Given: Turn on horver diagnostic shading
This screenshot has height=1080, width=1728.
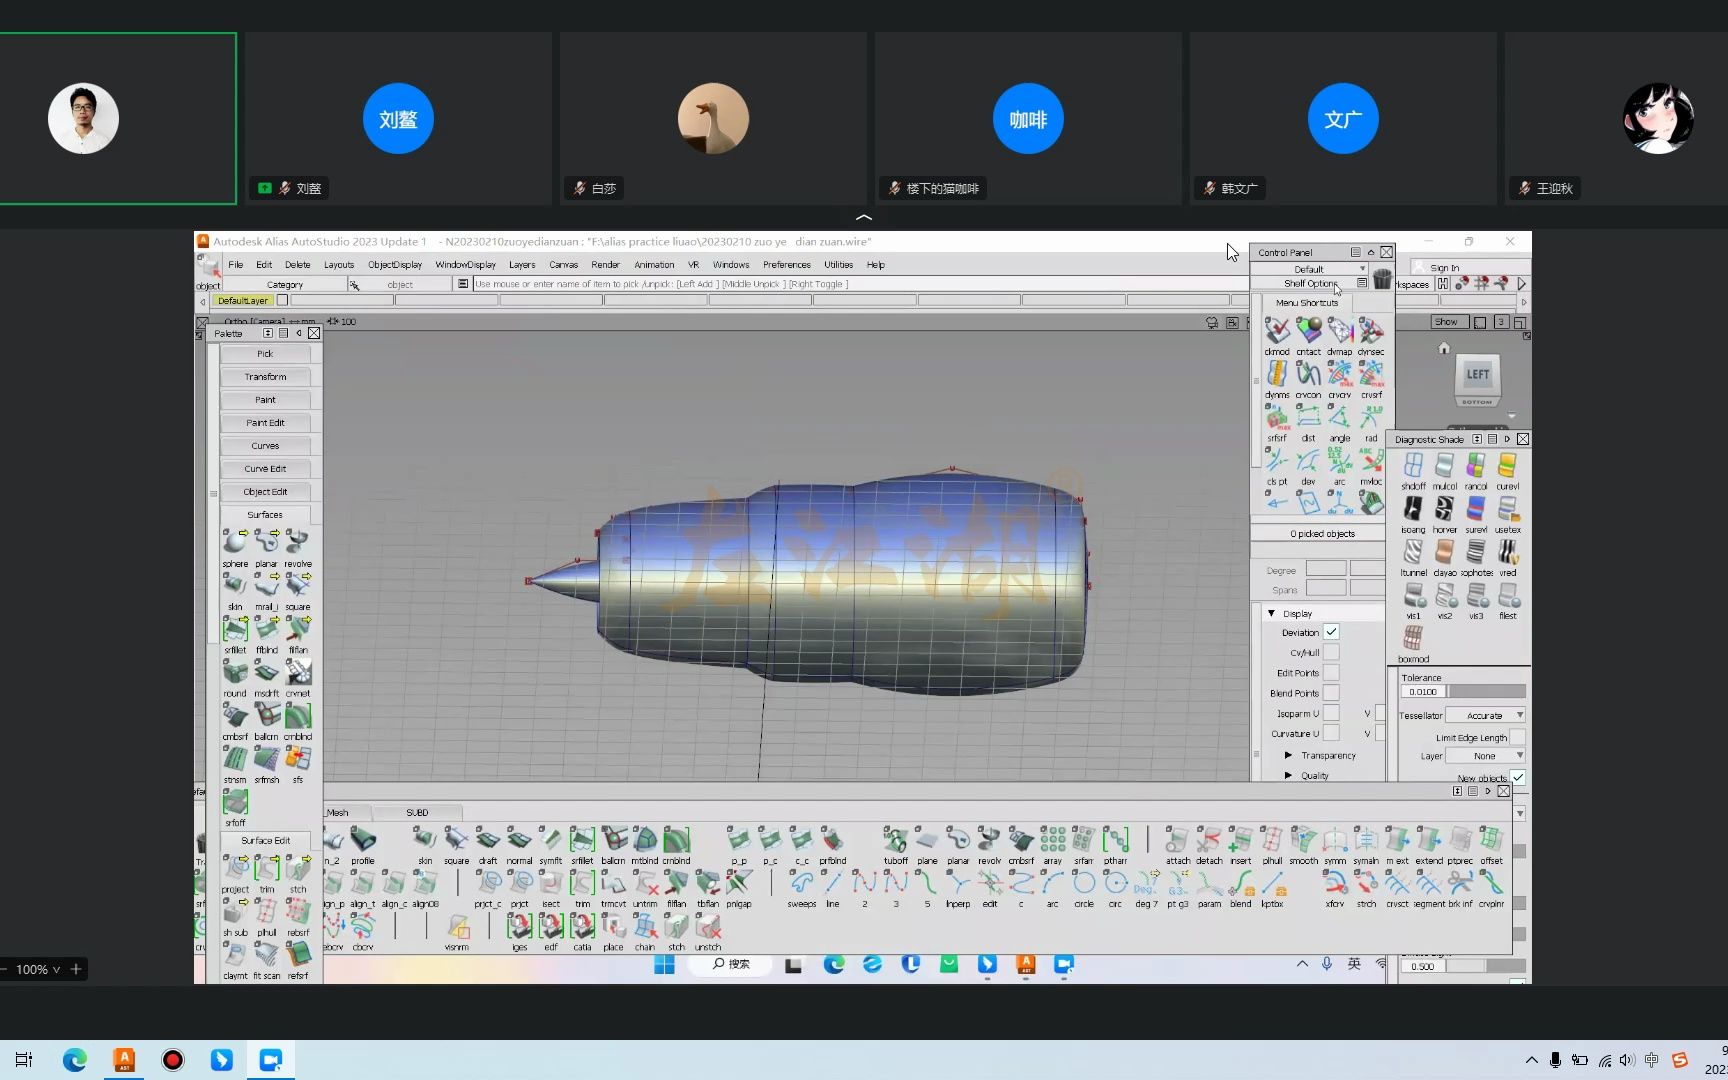Looking at the screenshot, I should click(x=1444, y=510).
